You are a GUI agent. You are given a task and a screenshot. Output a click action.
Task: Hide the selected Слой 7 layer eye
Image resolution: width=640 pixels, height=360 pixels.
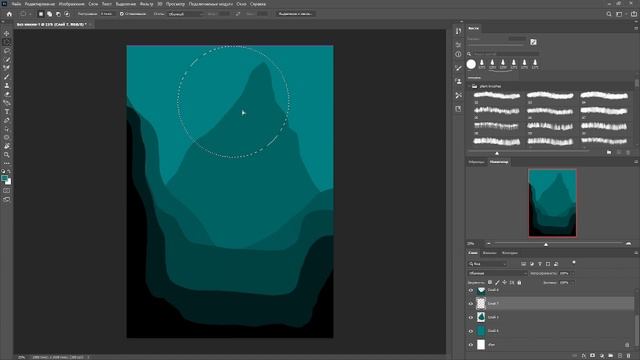(x=471, y=304)
